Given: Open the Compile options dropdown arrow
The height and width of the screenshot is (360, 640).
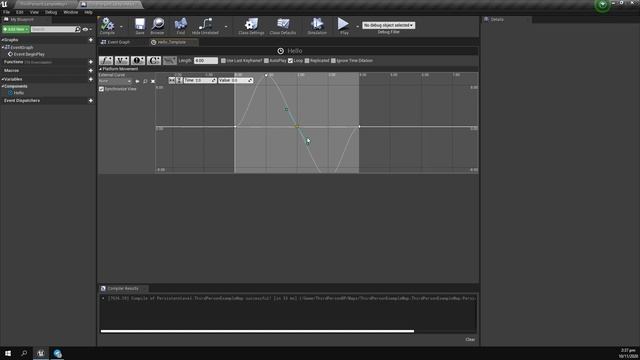Looking at the screenshot, I should [x=121, y=27].
